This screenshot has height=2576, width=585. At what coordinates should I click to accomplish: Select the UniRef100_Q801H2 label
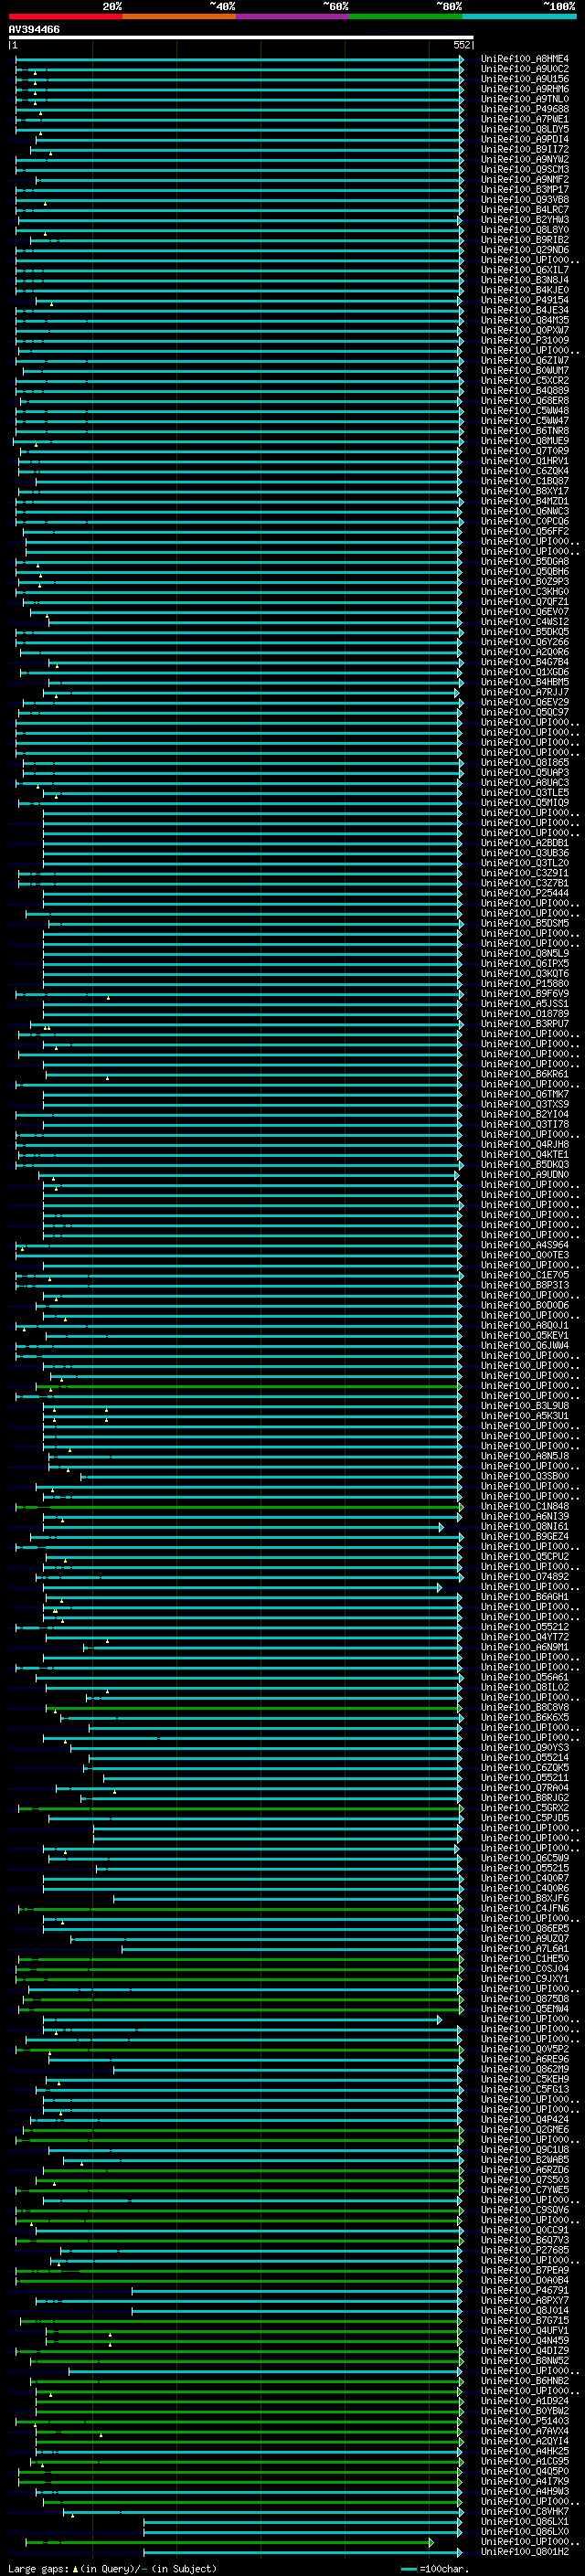tap(525, 2551)
